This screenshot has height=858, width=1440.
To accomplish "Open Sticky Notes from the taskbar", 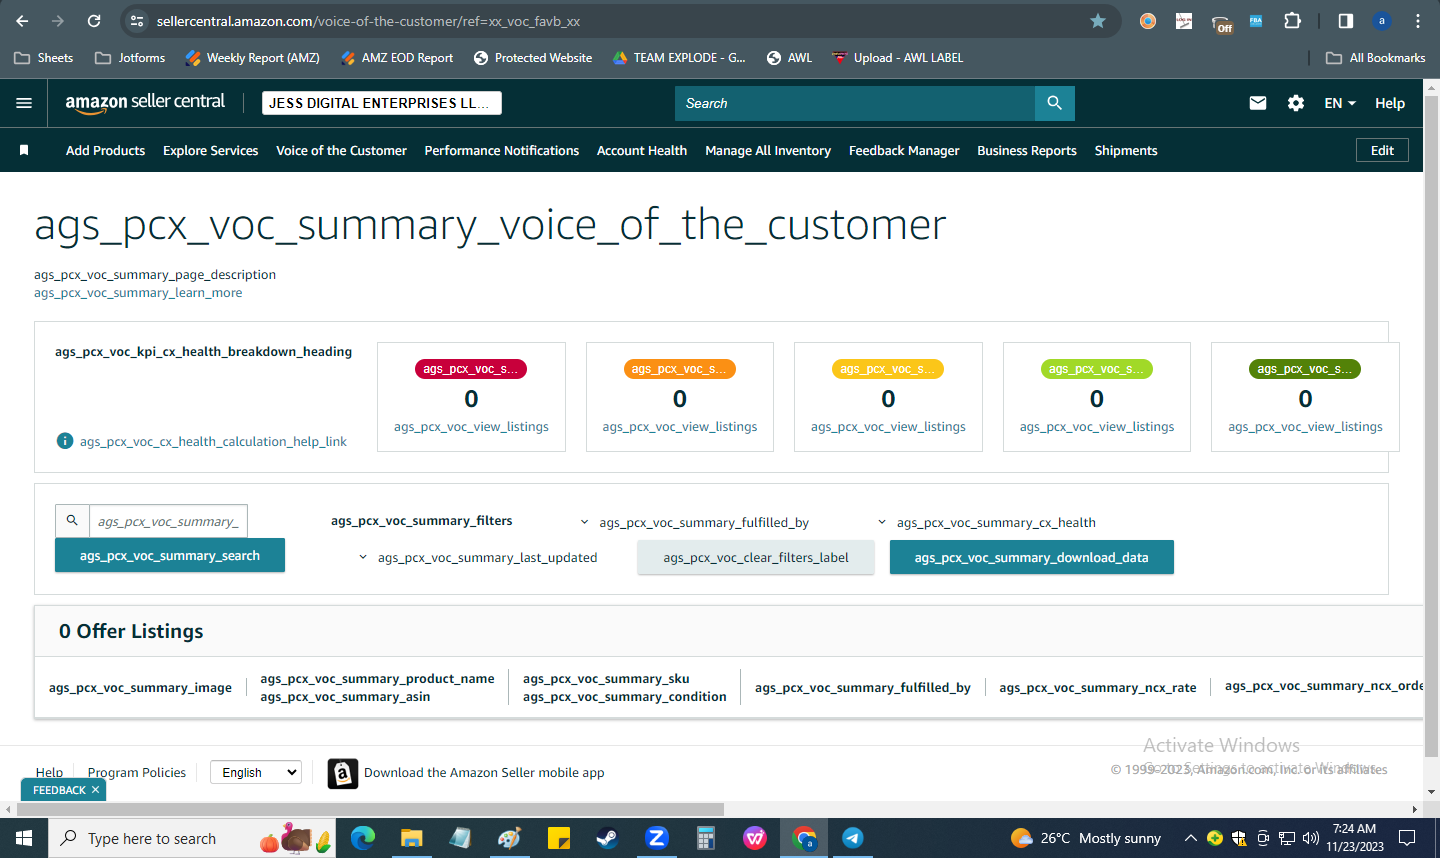I will tap(558, 838).
